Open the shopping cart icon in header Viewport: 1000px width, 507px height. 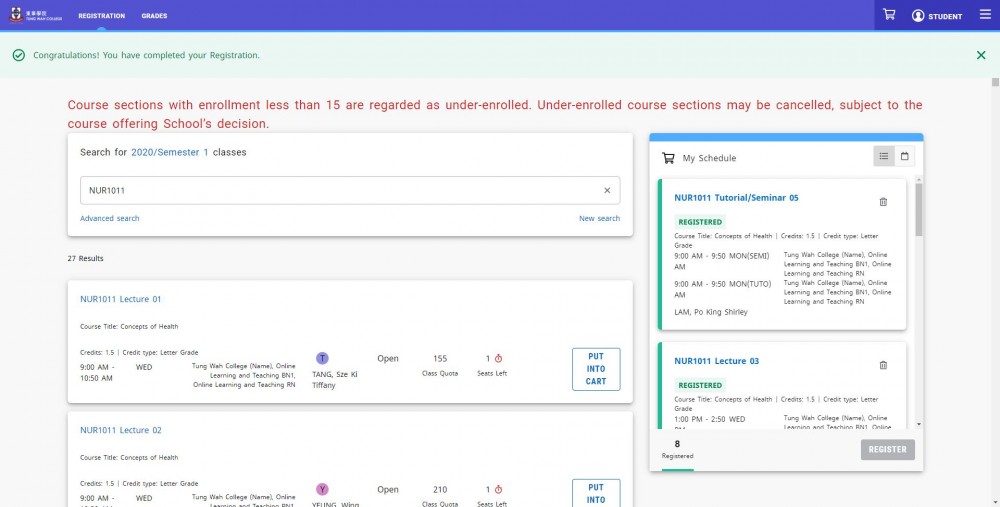888,15
